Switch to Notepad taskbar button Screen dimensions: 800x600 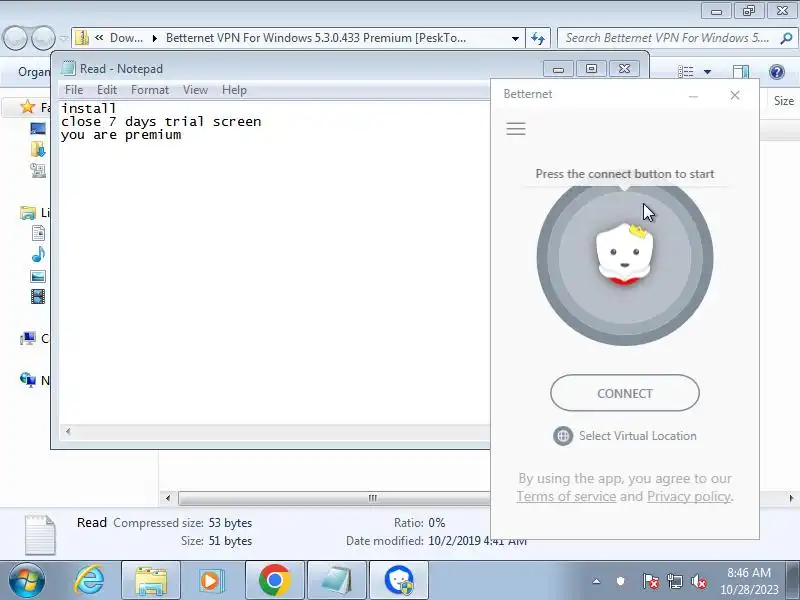pos(337,580)
